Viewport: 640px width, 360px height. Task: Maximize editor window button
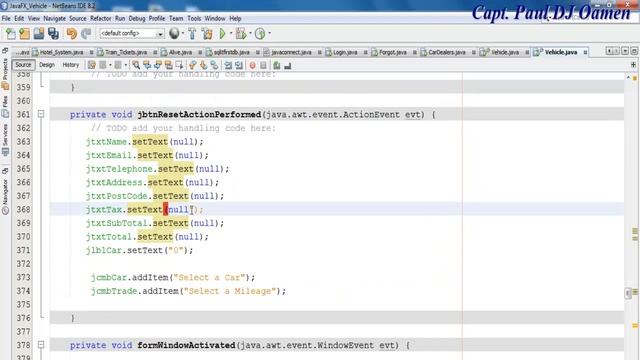[634, 51]
